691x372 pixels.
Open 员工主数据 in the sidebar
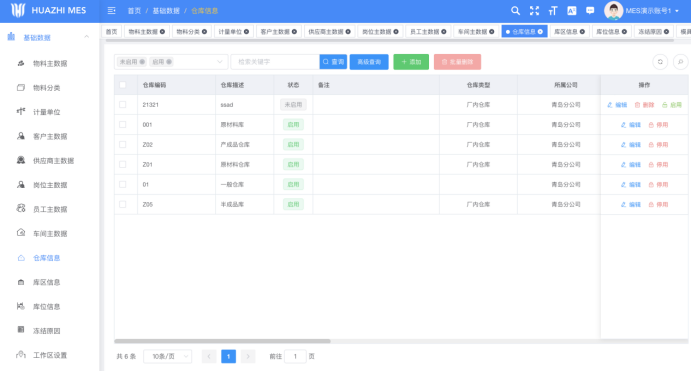(50, 209)
